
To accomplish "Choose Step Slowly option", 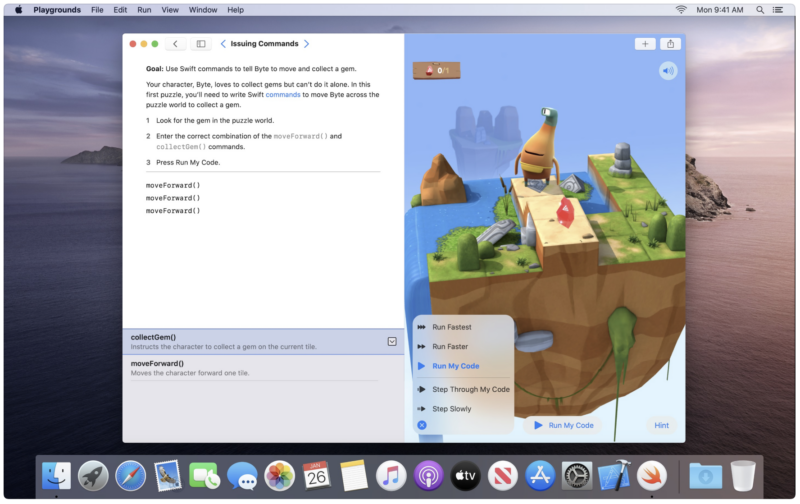I will (451, 409).
